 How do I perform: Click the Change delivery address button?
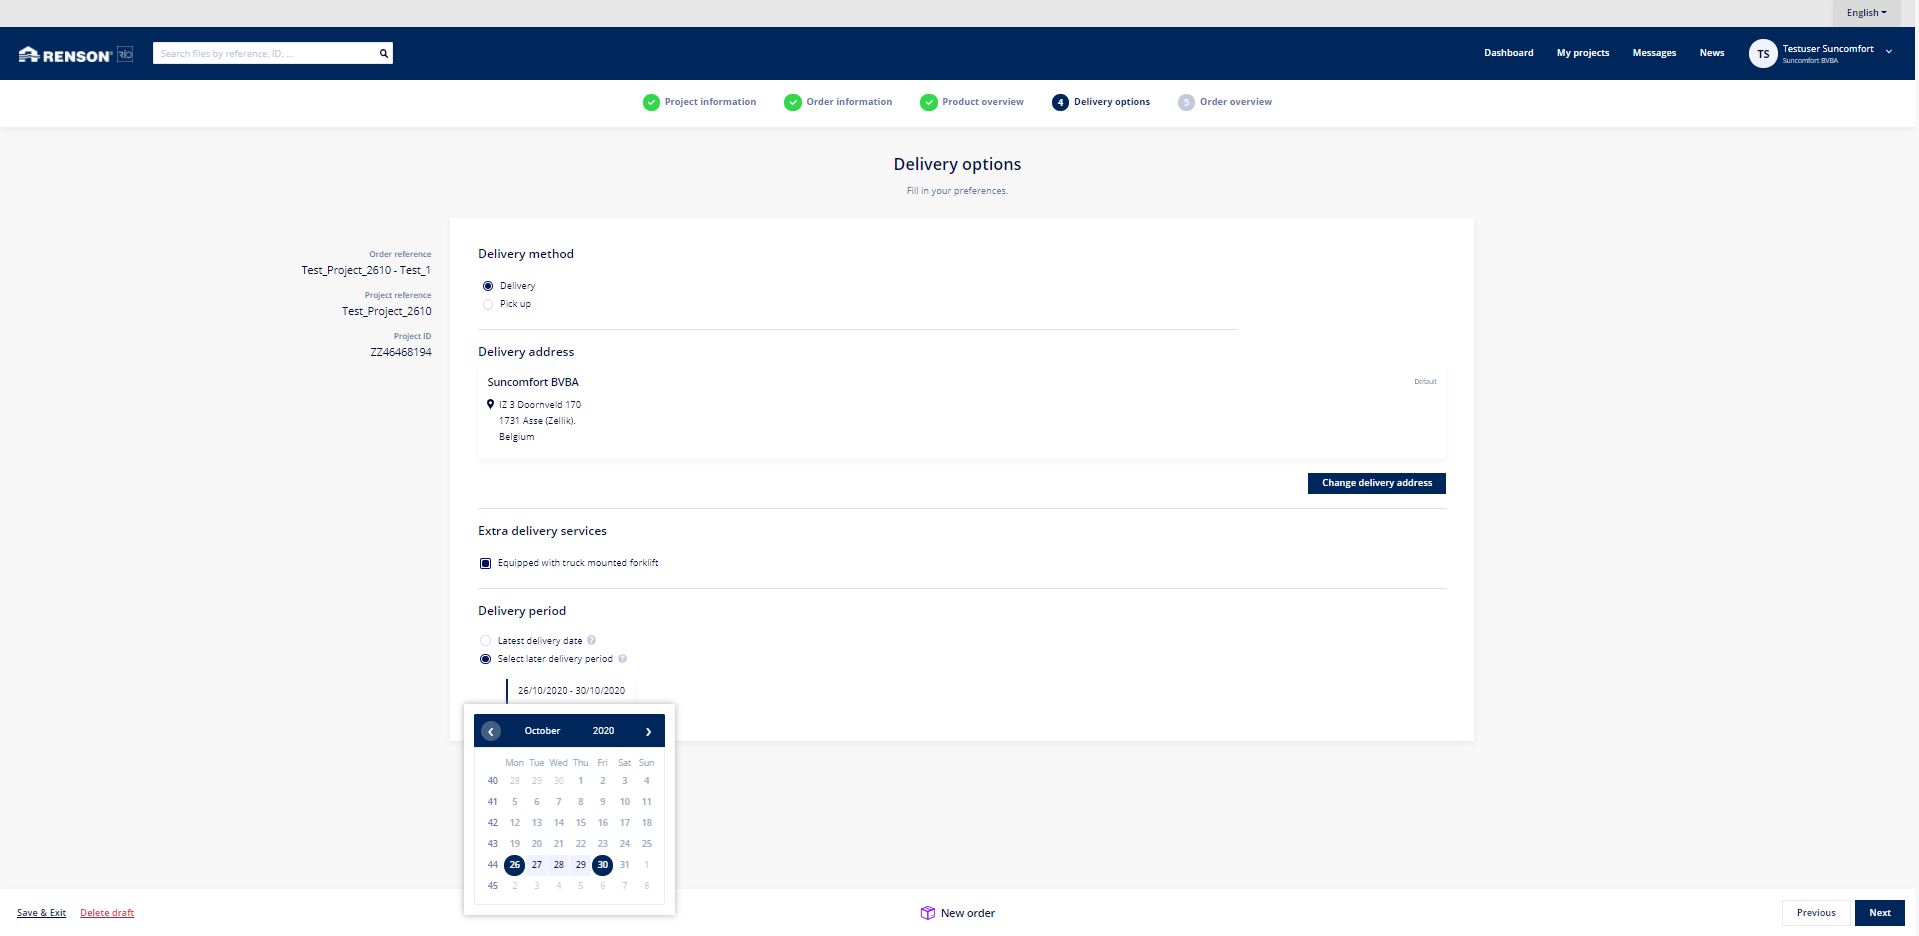tap(1376, 483)
